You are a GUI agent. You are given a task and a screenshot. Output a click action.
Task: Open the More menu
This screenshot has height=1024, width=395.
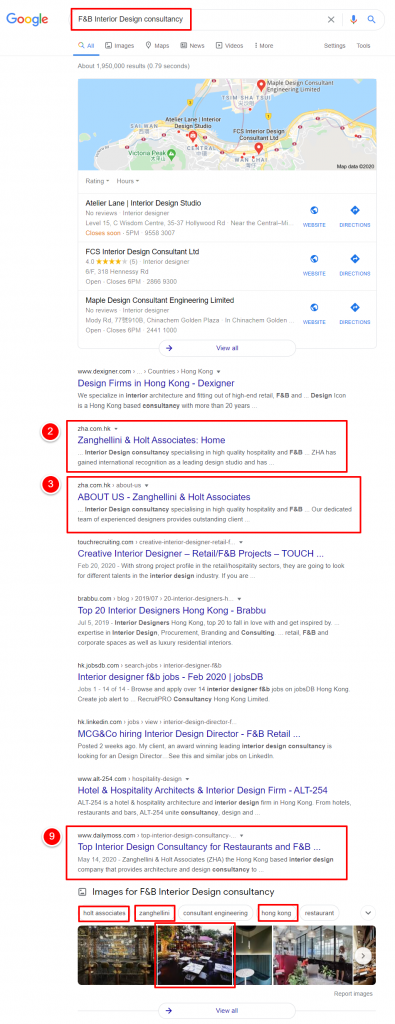(263, 46)
